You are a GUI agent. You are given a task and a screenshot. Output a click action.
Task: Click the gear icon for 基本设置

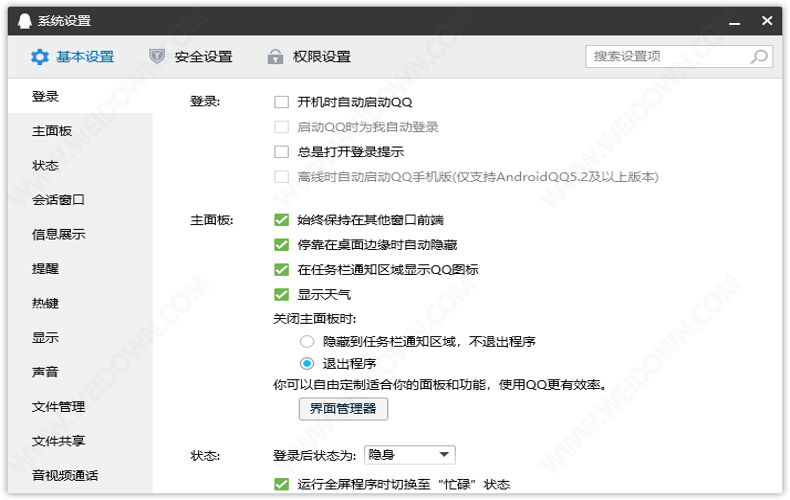click(39, 57)
